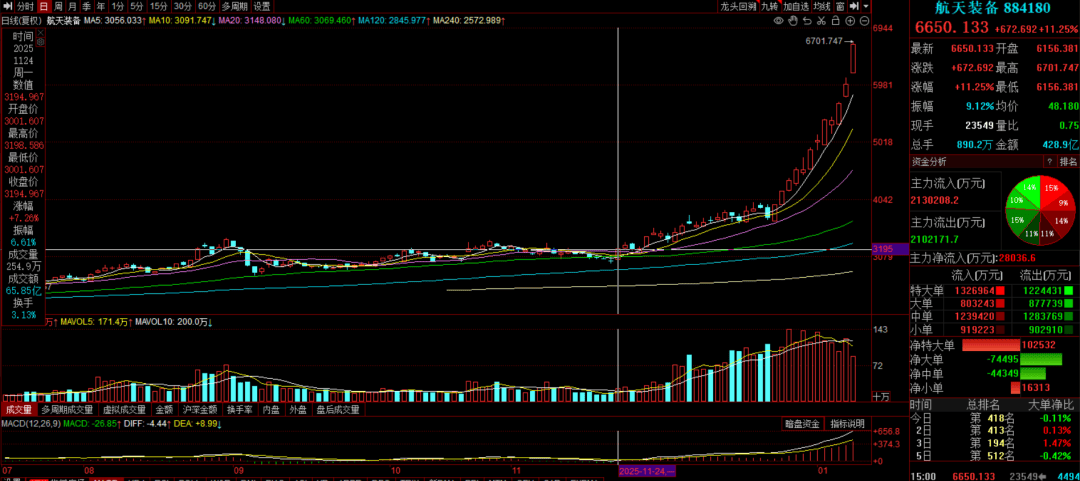
Task: Click the 窗 window layout icon
Action: 841,6
